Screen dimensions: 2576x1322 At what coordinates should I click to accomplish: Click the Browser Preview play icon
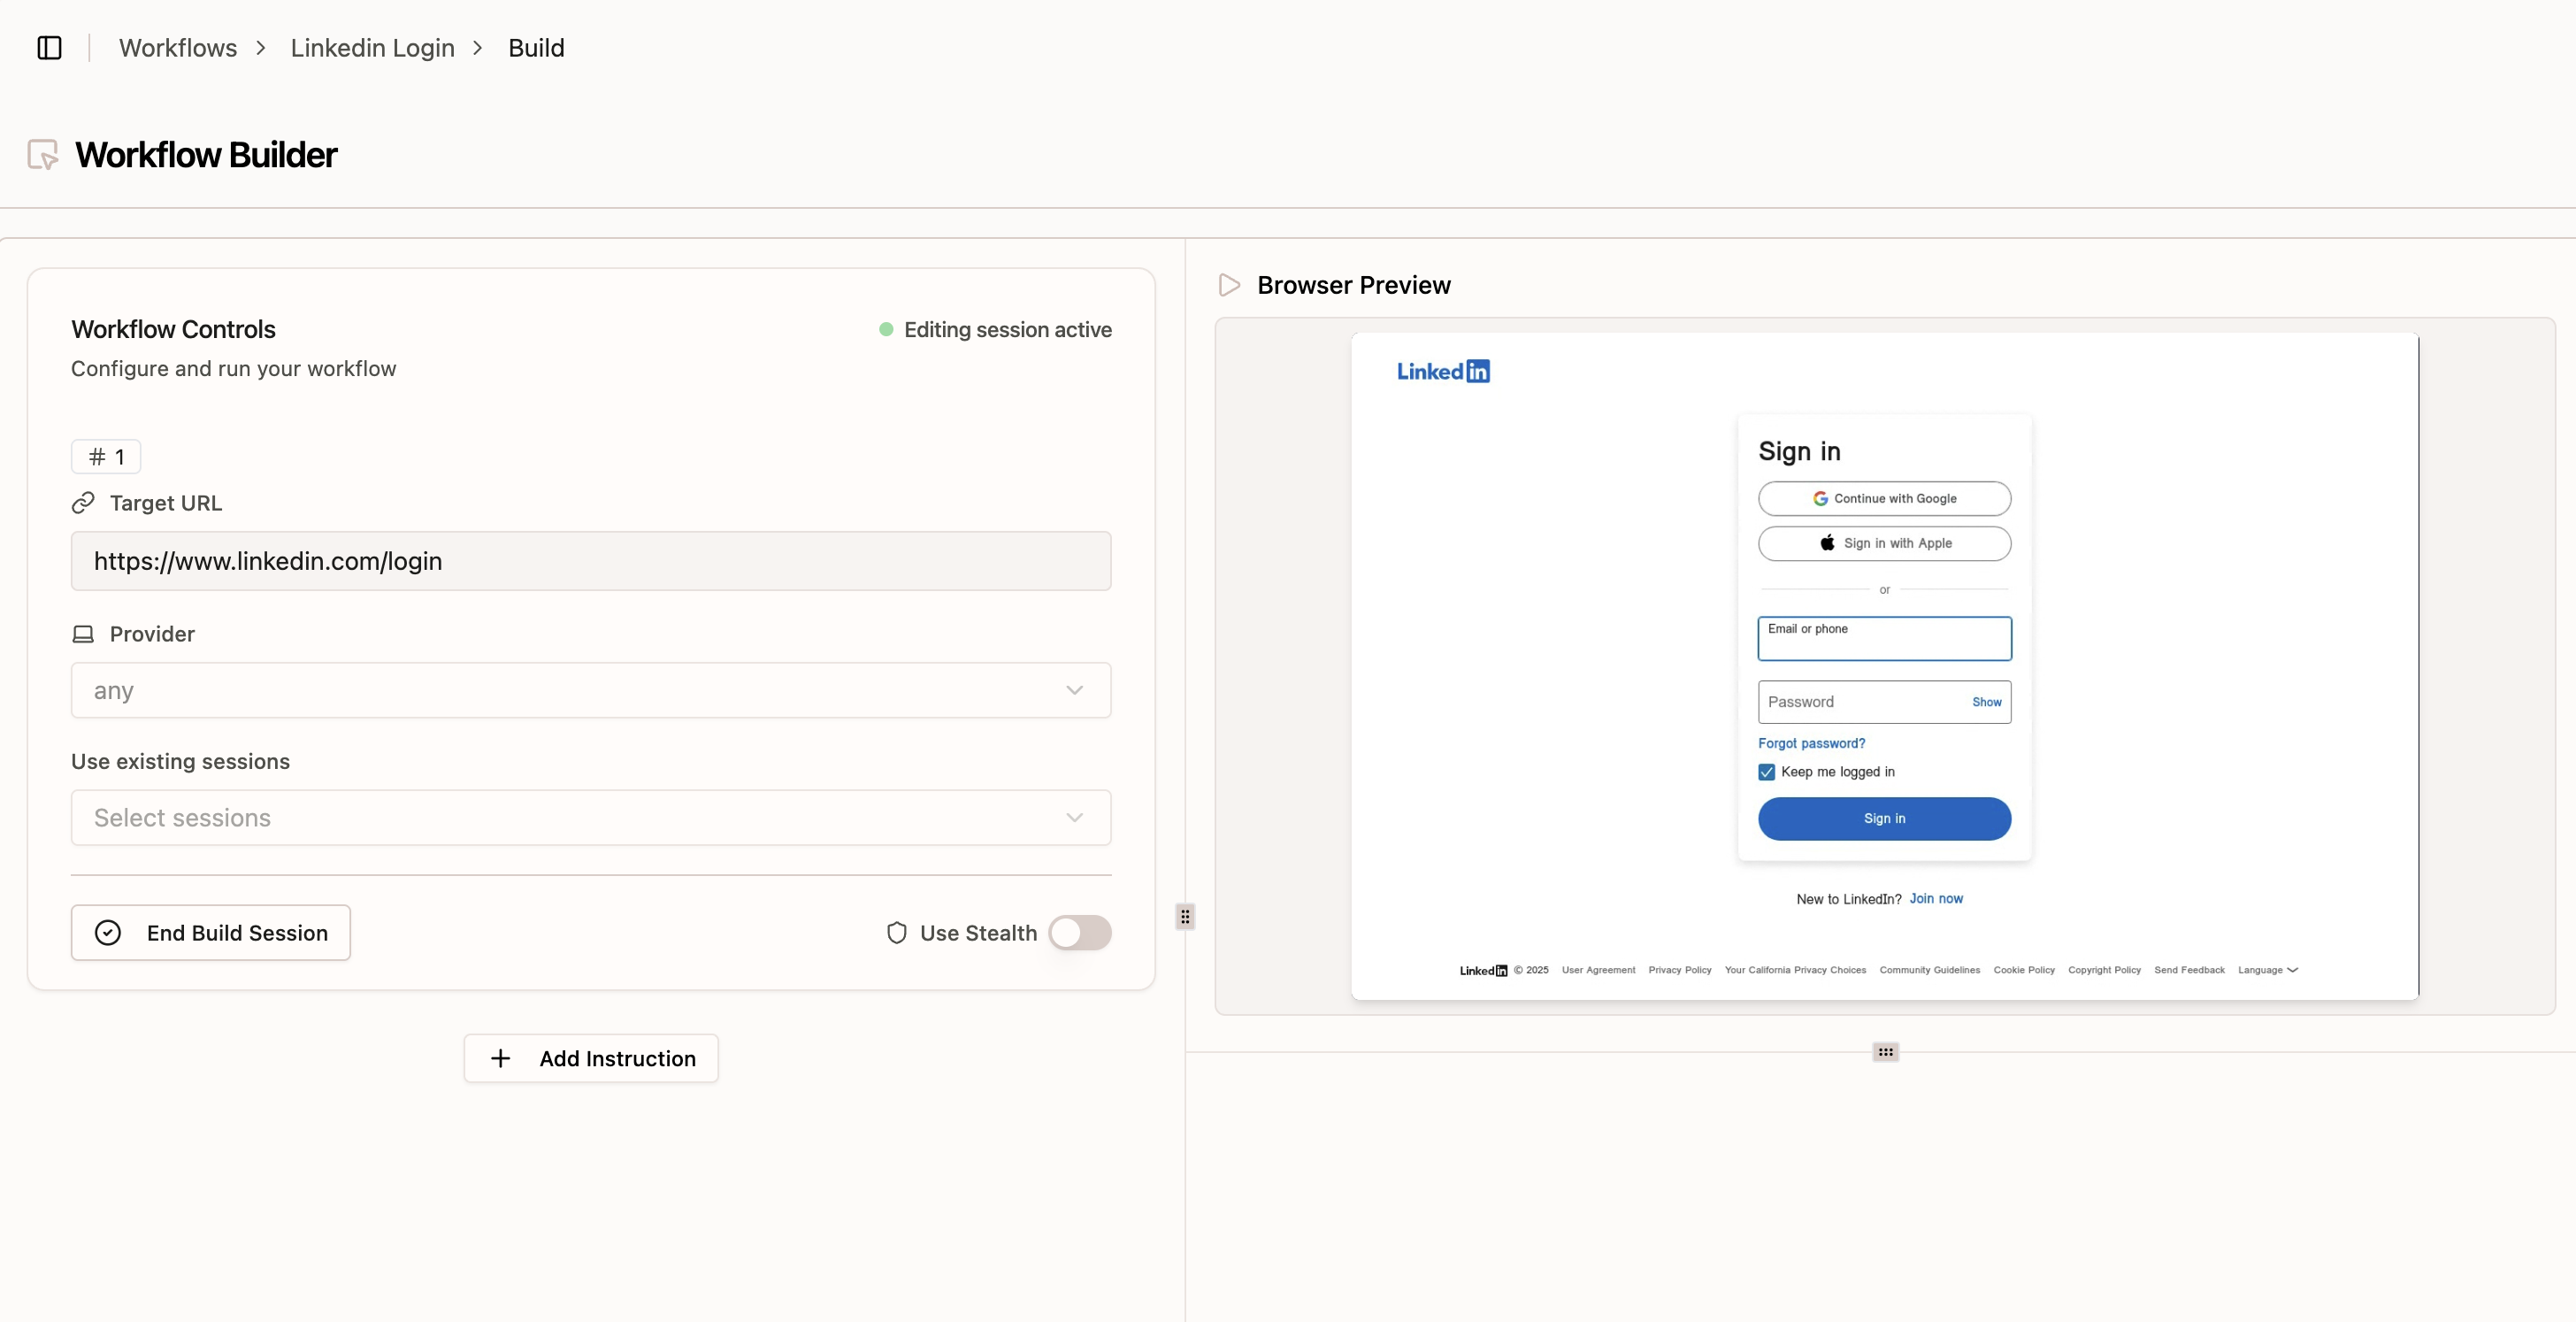[1229, 286]
